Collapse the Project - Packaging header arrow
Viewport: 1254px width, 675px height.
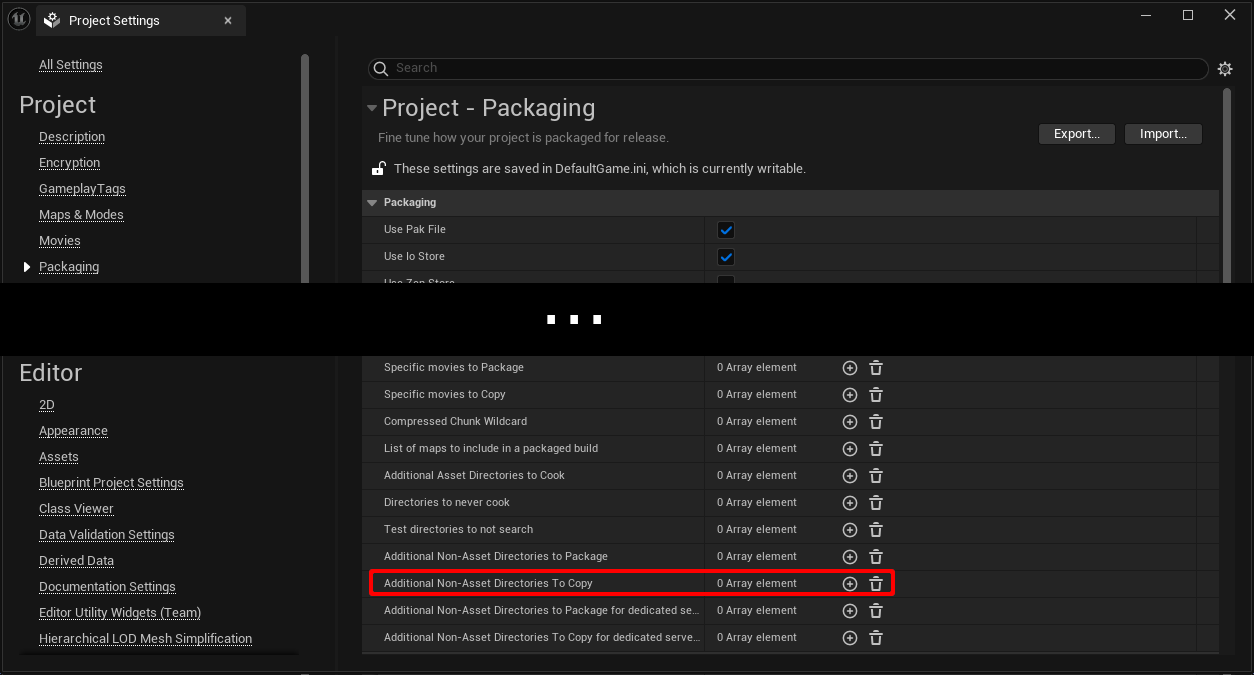pyautogui.click(x=372, y=108)
